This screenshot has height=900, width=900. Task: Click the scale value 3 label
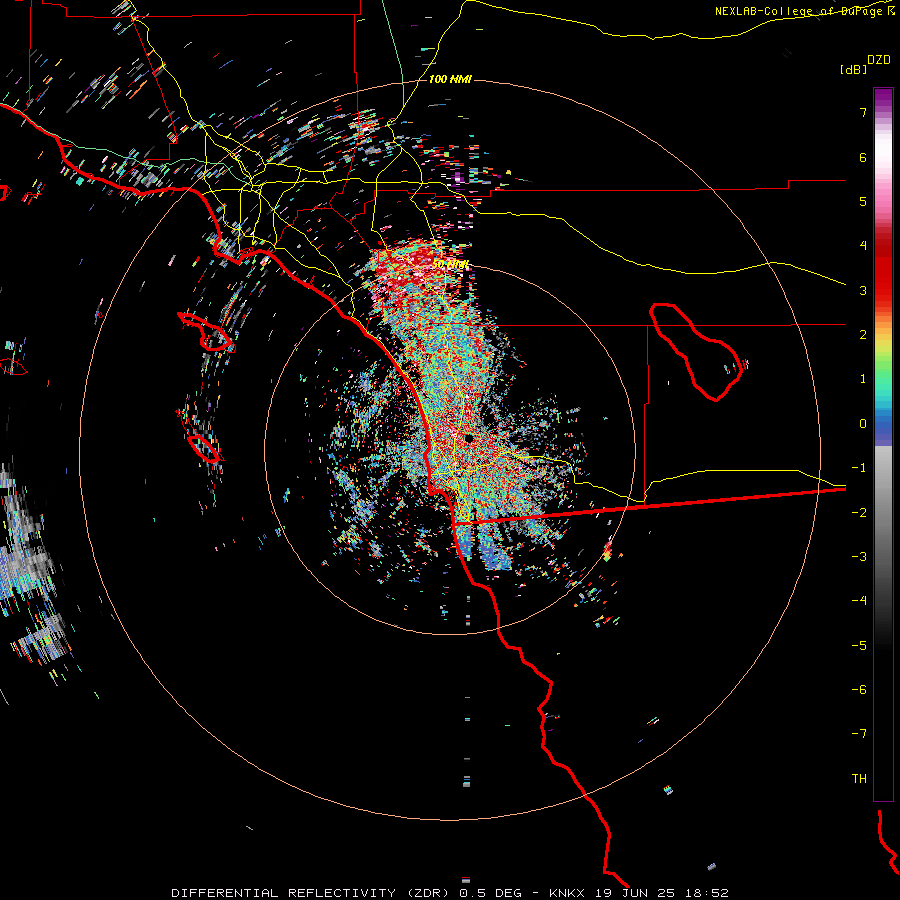coord(863,290)
